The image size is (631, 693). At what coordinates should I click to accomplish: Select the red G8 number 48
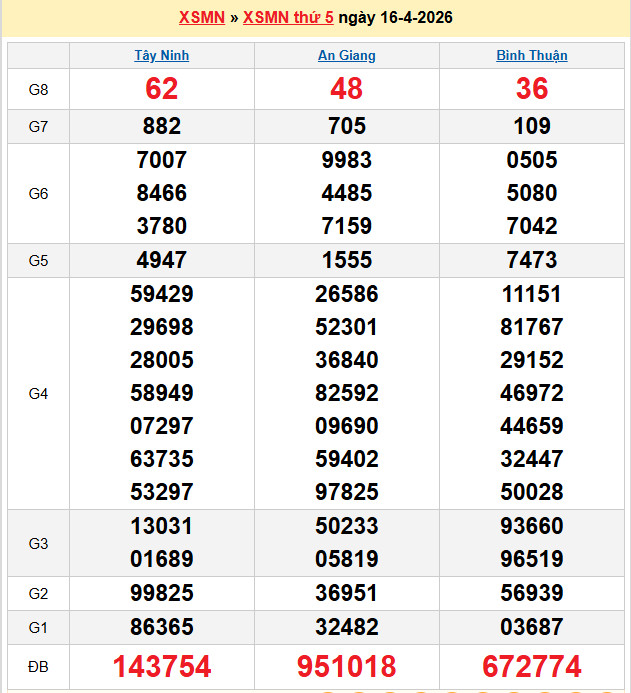tap(347, 89)
